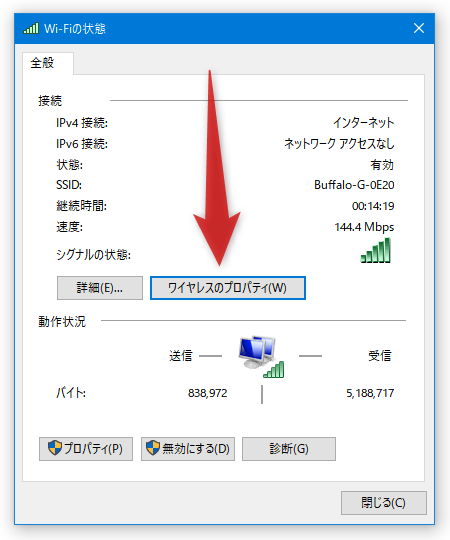The image size is (450, 540).
Task: Click the 動作状況 section heading
Action: (62, 321)
